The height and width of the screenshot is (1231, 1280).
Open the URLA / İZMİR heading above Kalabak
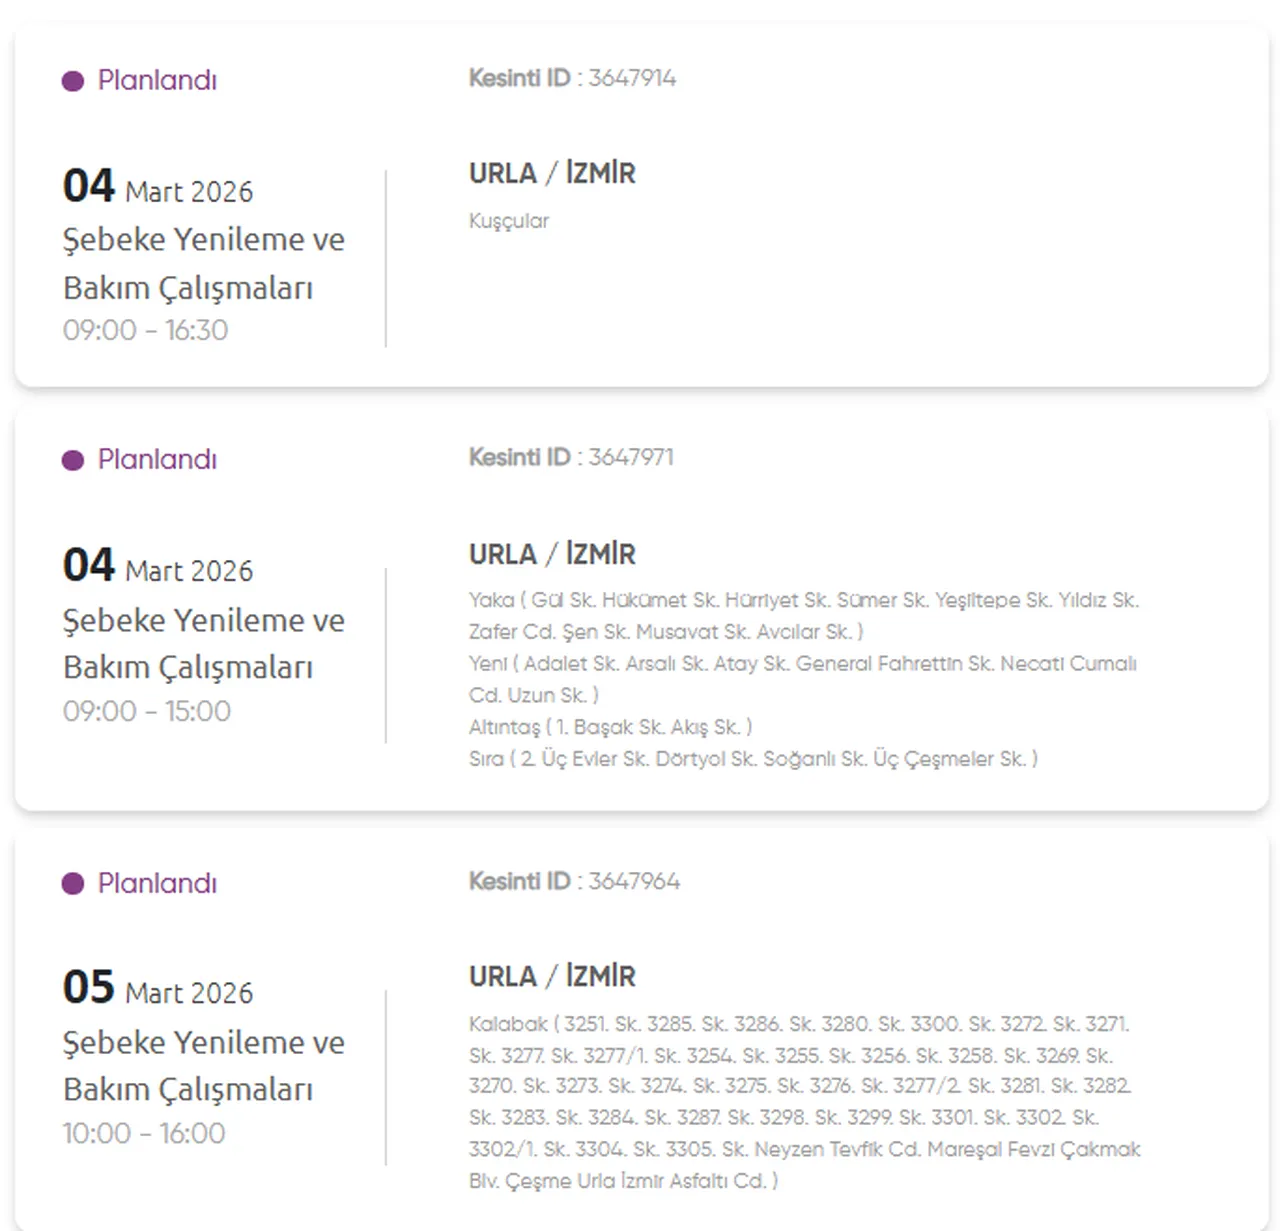click(552, 976)
